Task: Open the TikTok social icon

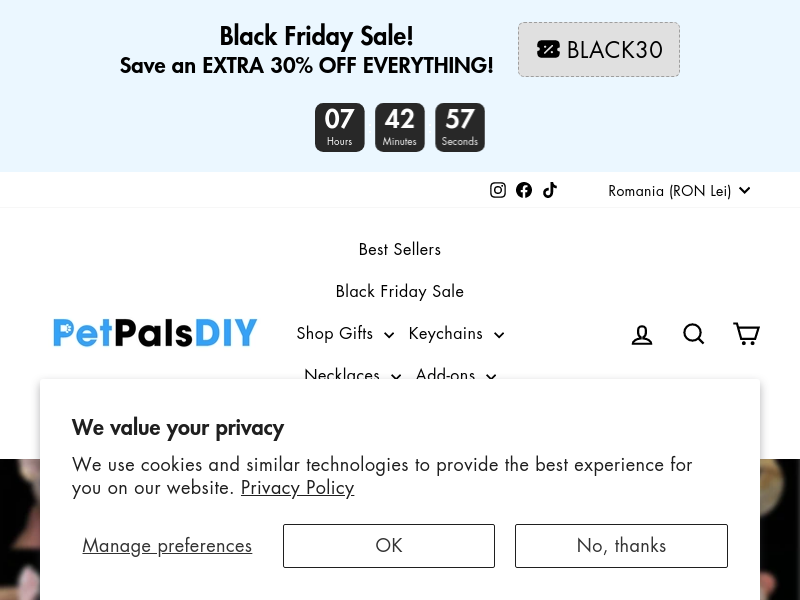Action: tap(549, 190)
